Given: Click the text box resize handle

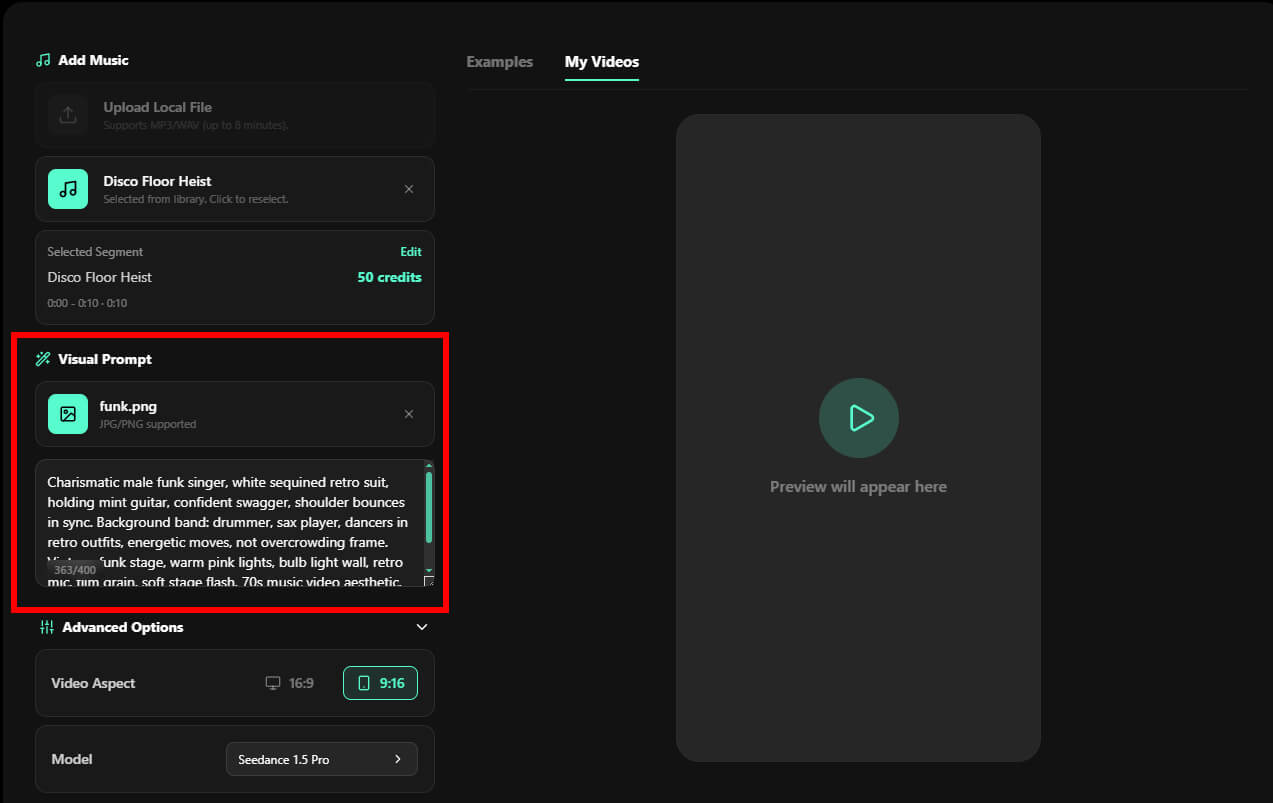Looking at the screenshot, I should 429,581.
